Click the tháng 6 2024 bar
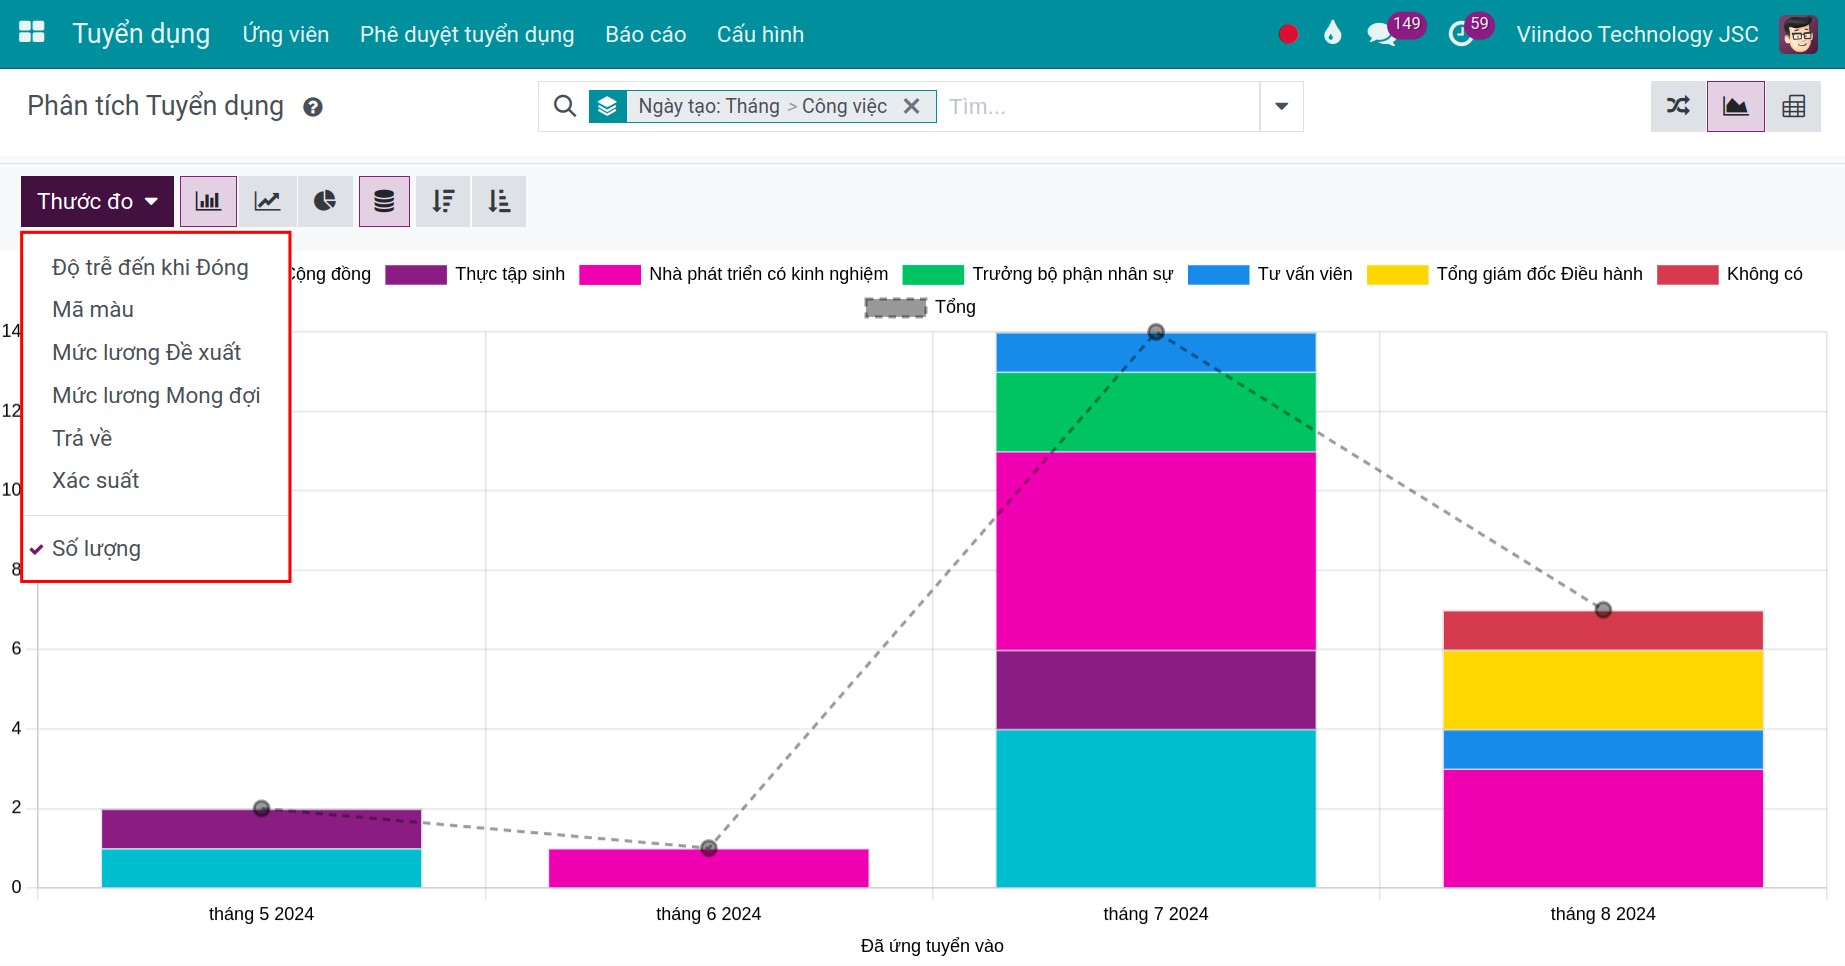 coord(709,868)
